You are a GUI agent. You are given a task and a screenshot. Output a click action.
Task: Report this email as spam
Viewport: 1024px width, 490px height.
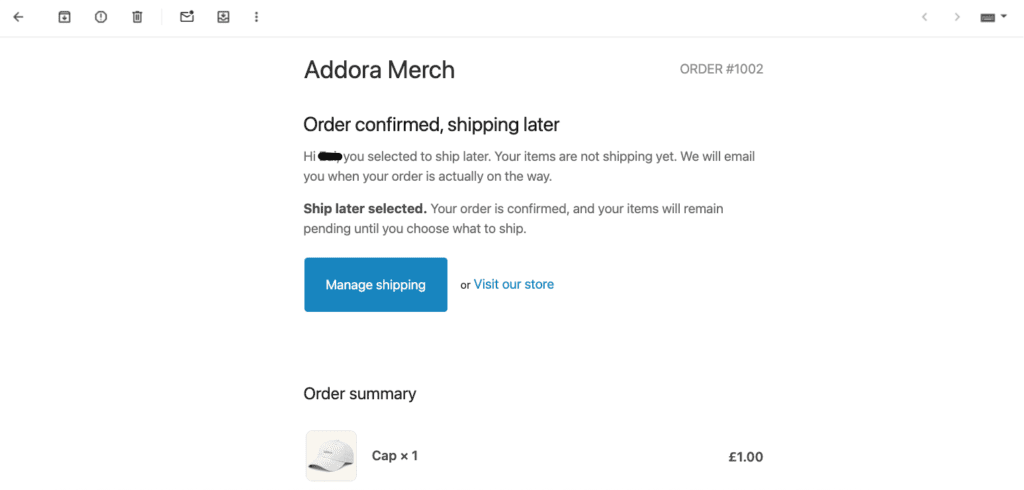(101, 17)
